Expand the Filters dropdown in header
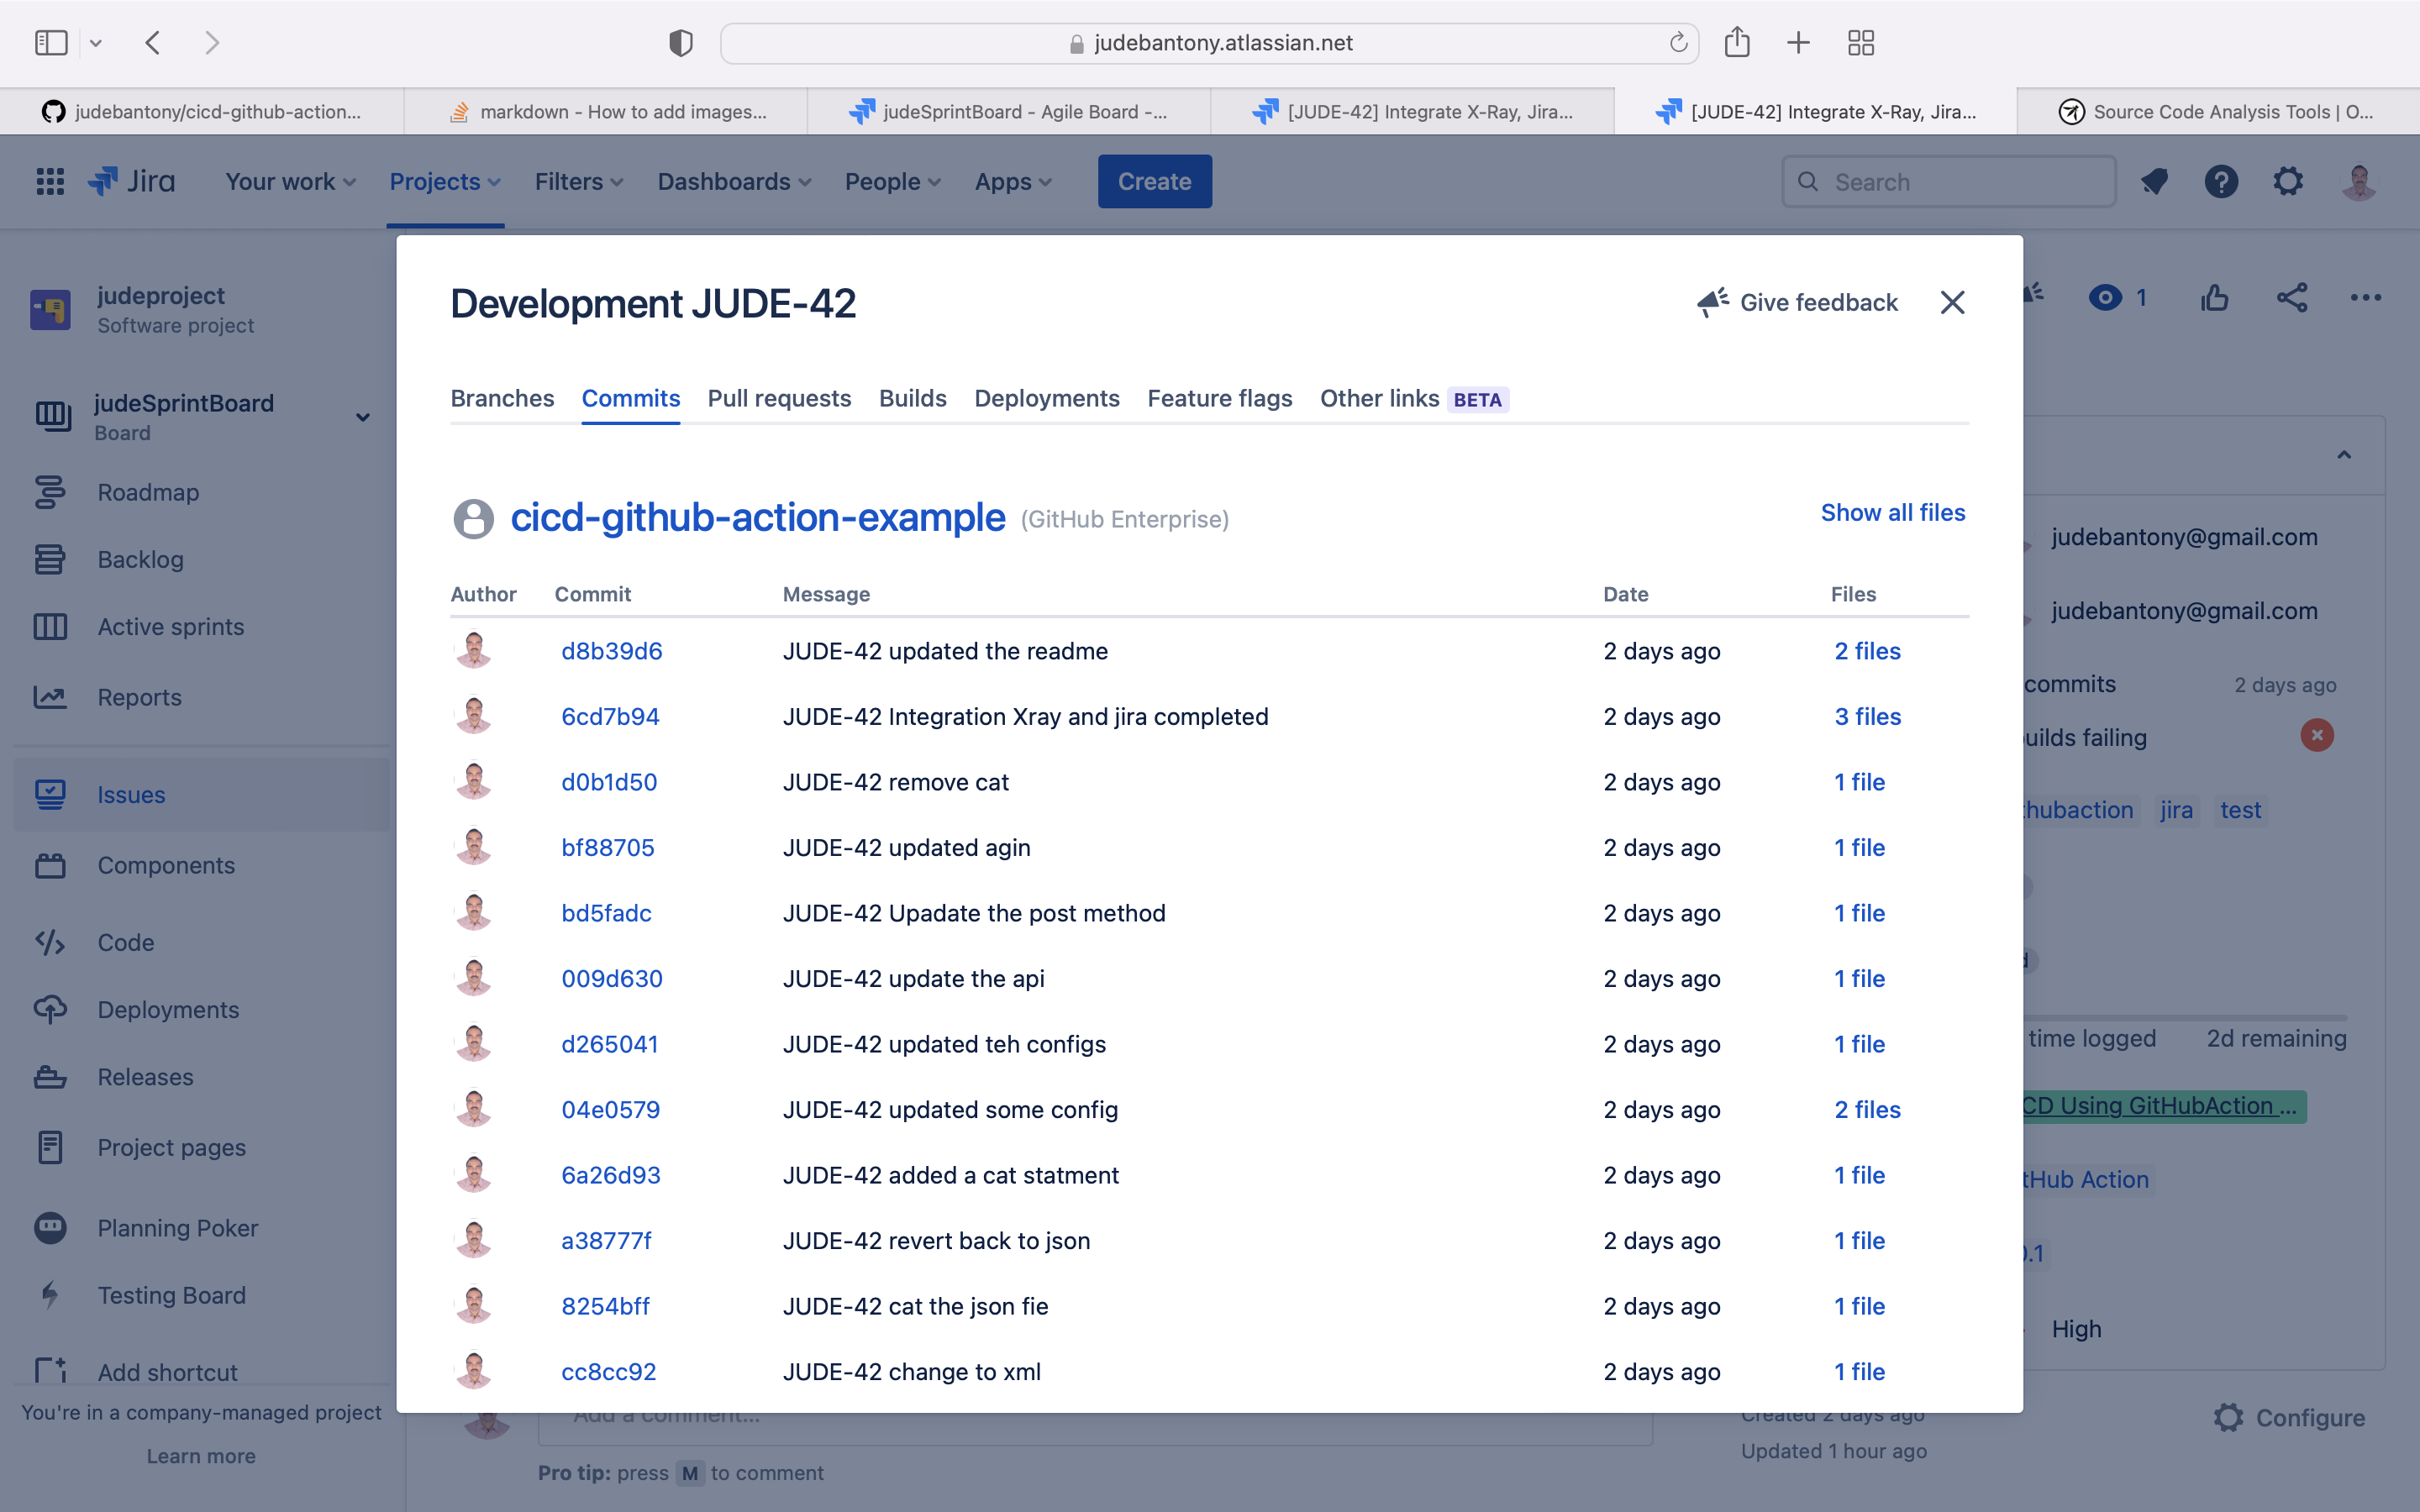The width and height of the screenshot is (2420, 1512). (x=578, y=182)
